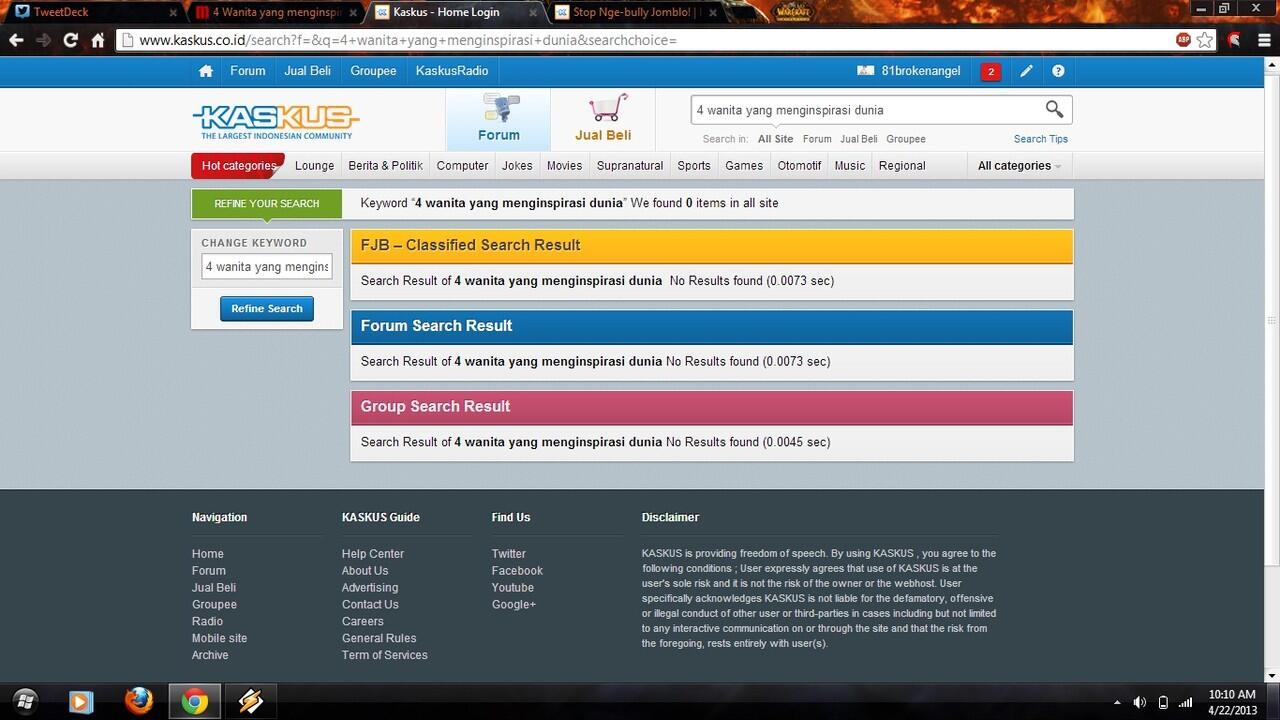
Task: Click the KASKUS logo
Action: (275, 121)
